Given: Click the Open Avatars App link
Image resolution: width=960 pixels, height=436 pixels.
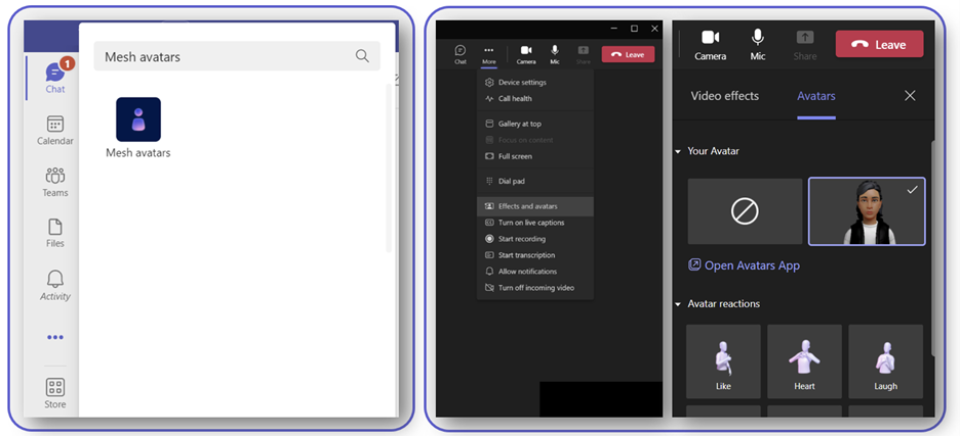Looking at the screenshot, I should [x=744, y=265].
